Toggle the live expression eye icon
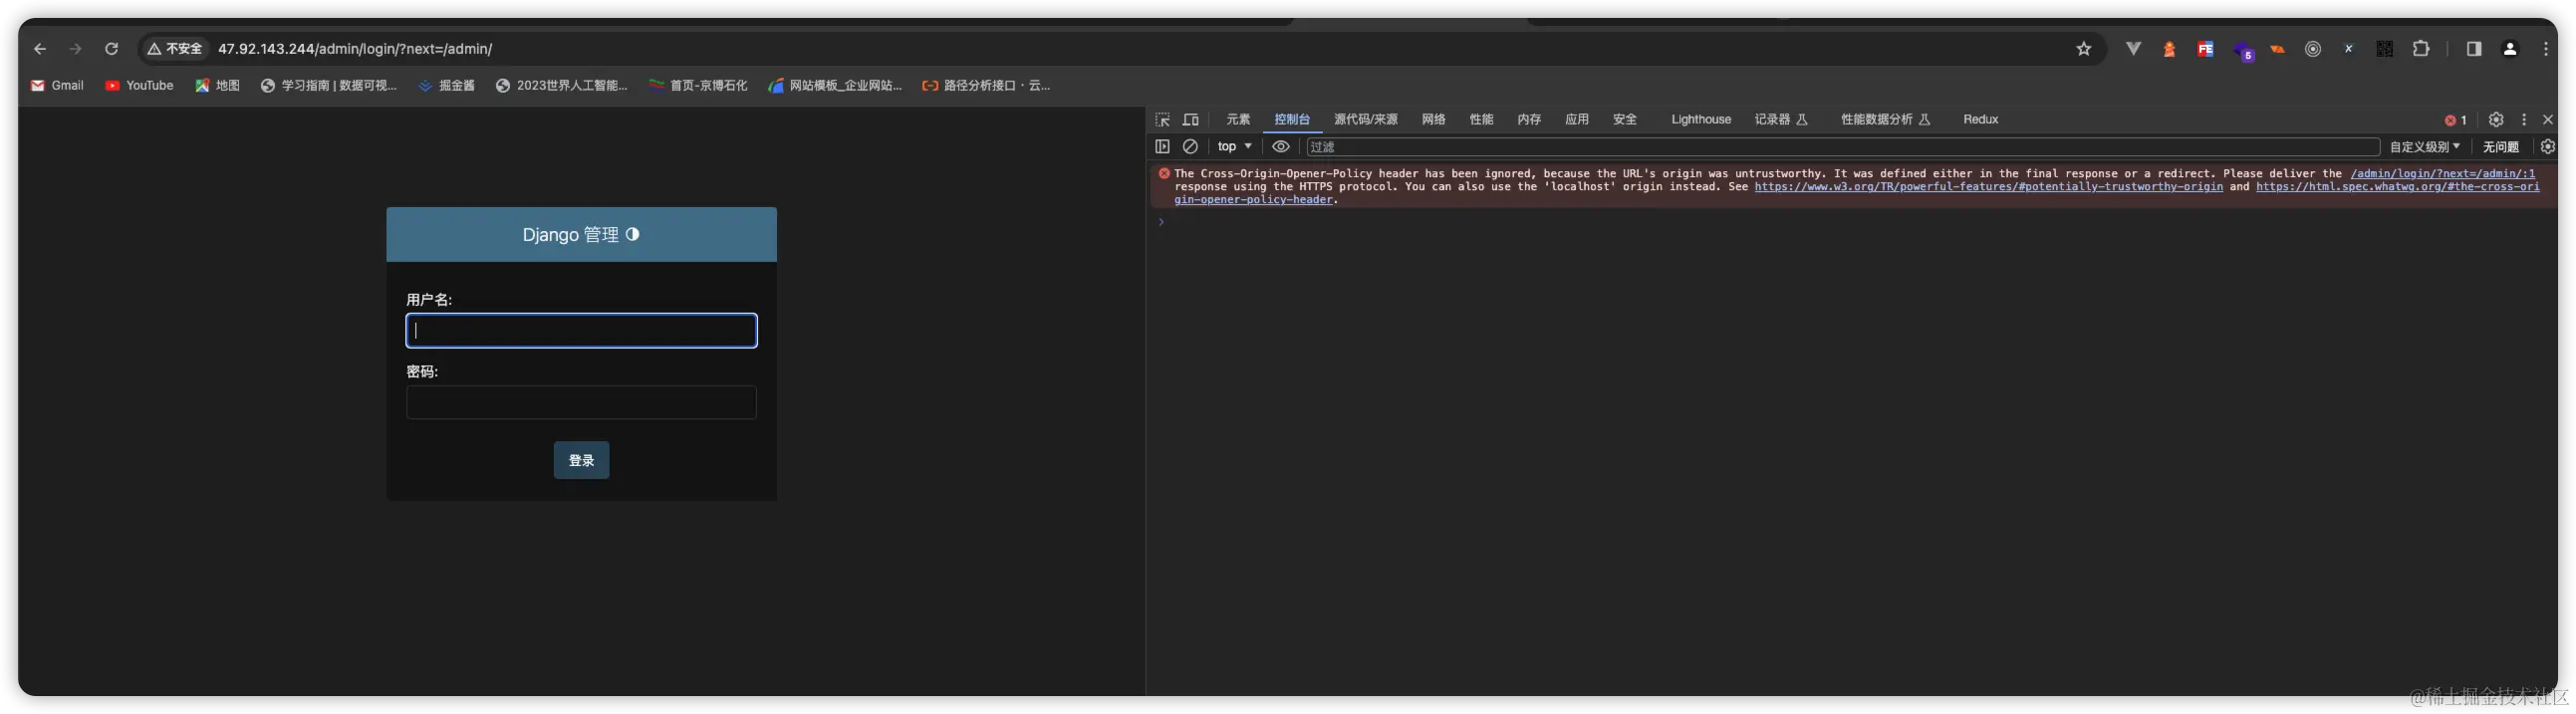The image size is (2576, 714). click(x=1281, y=147)
